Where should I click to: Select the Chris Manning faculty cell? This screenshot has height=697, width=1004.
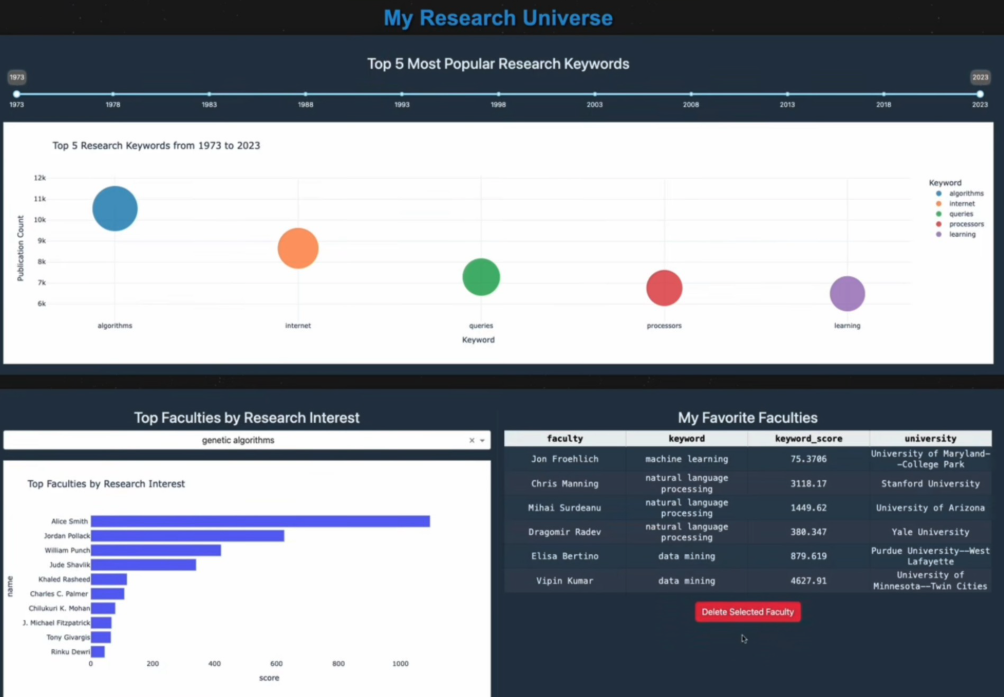(565, 484)
